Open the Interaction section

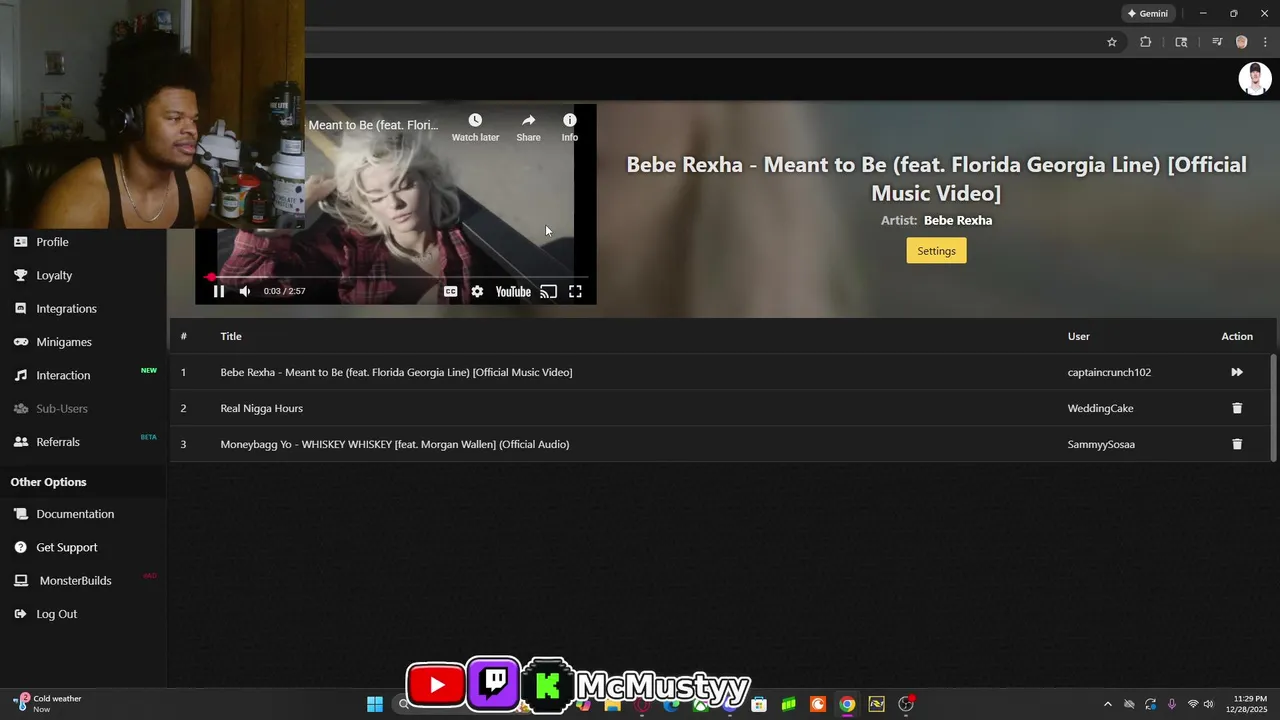pos(63,375)
